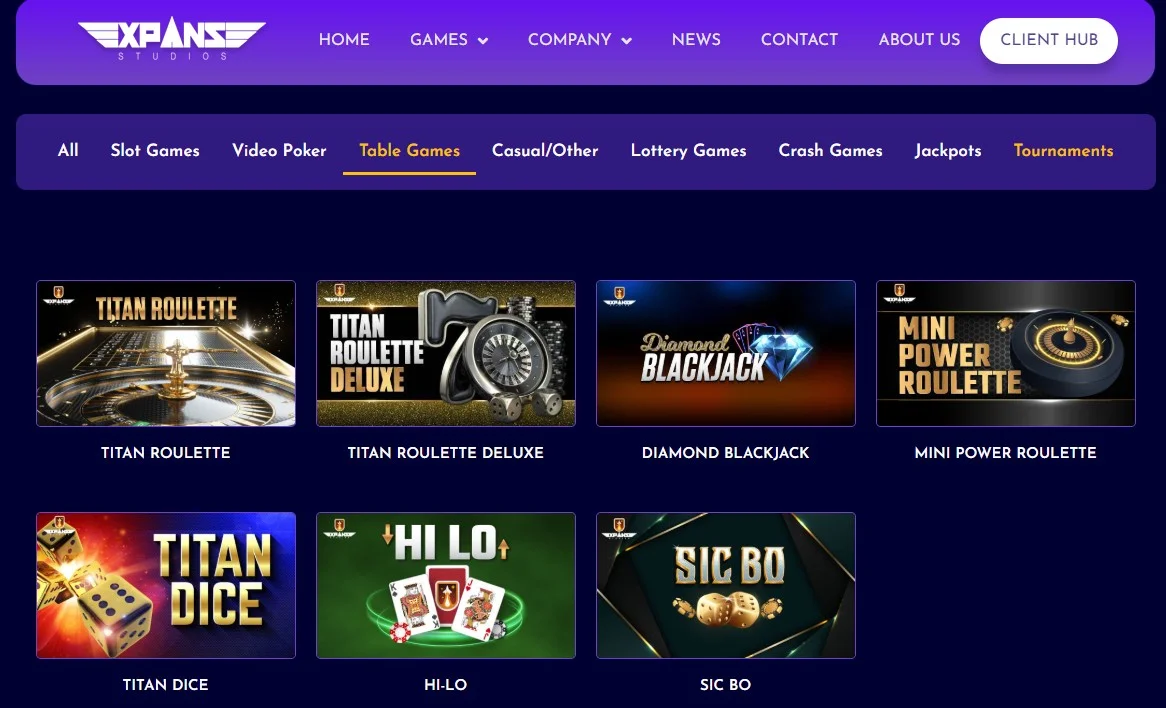Click the SIC BO title link

725,685
